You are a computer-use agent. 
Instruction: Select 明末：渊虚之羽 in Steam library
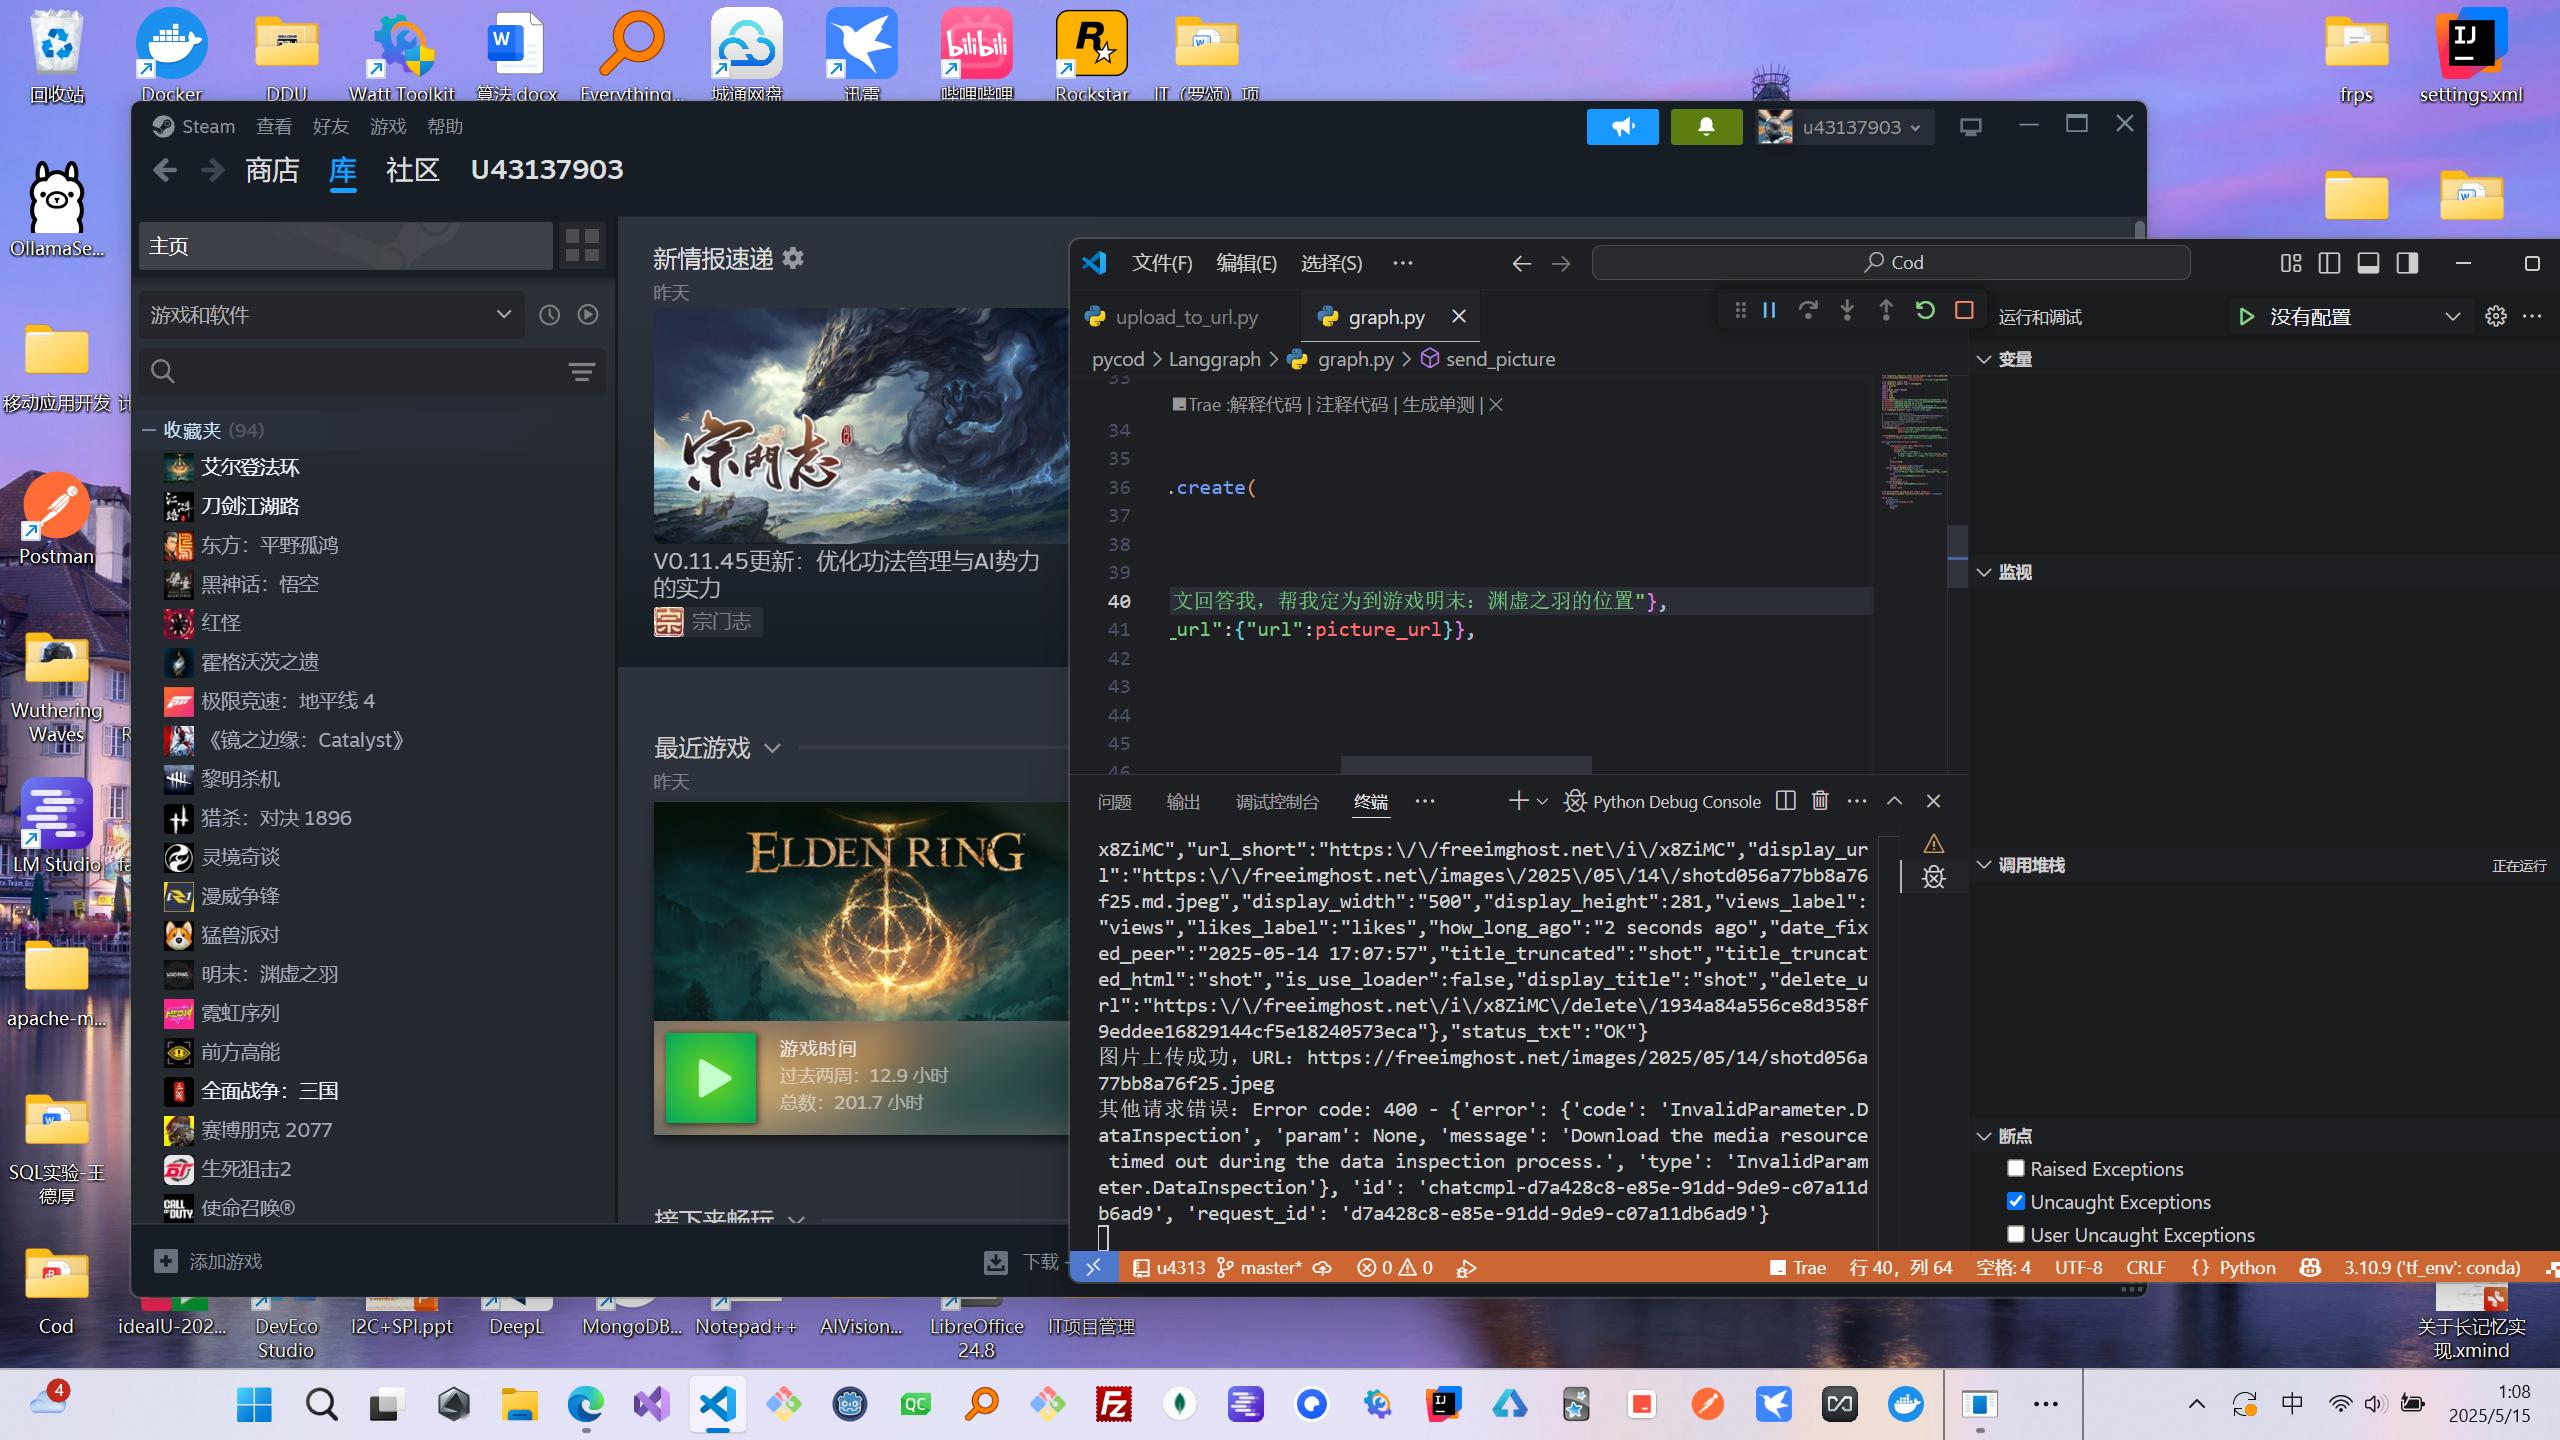tap(269, 974)
